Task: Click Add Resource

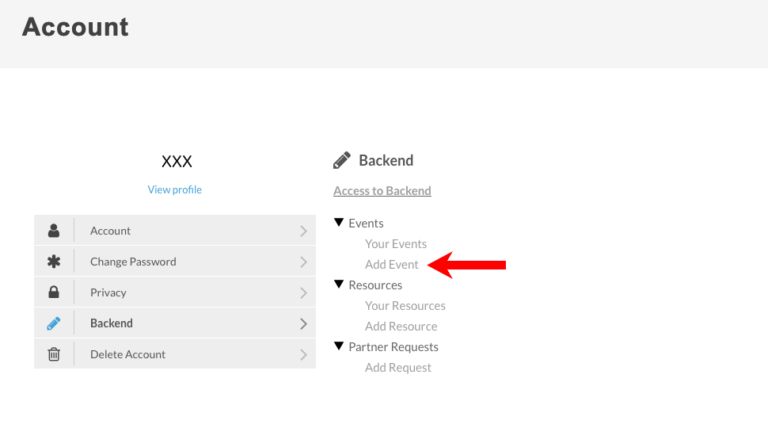Action: coord(401,326)
